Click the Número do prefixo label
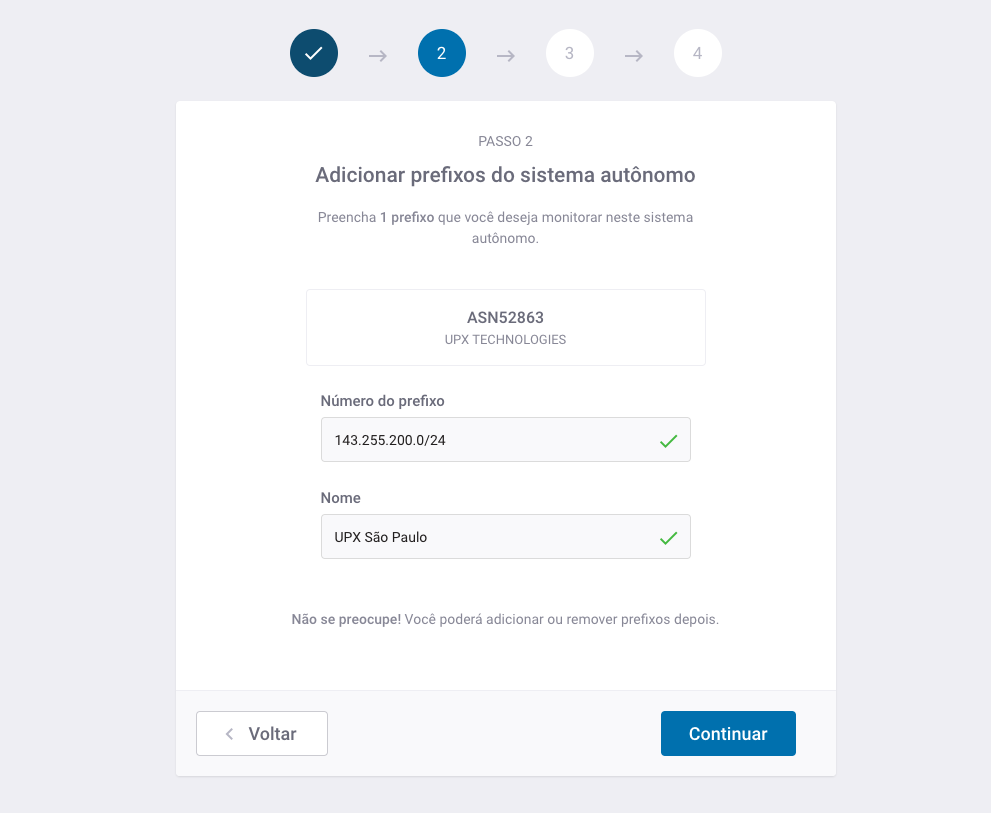Image resolution: width=991 pixels, height=813 pixels. point(382,401)
